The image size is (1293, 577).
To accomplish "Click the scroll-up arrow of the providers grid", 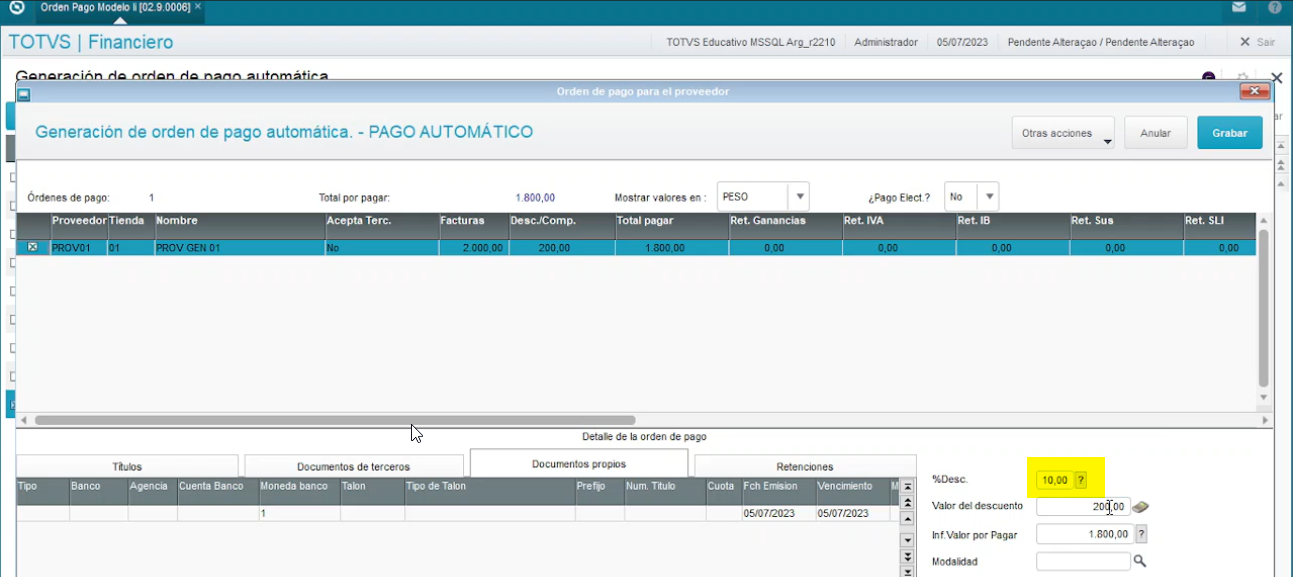I will coord(1264,220).
